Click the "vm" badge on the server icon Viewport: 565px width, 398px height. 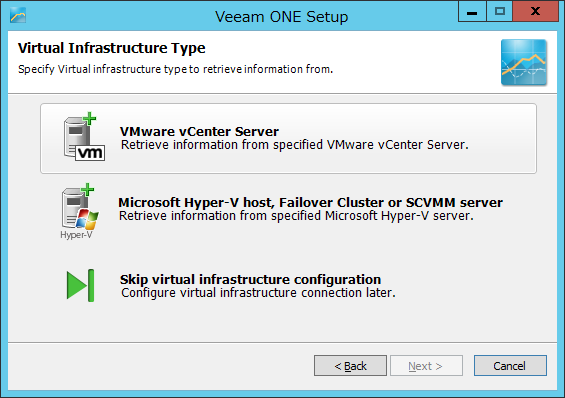coord(90,153)
